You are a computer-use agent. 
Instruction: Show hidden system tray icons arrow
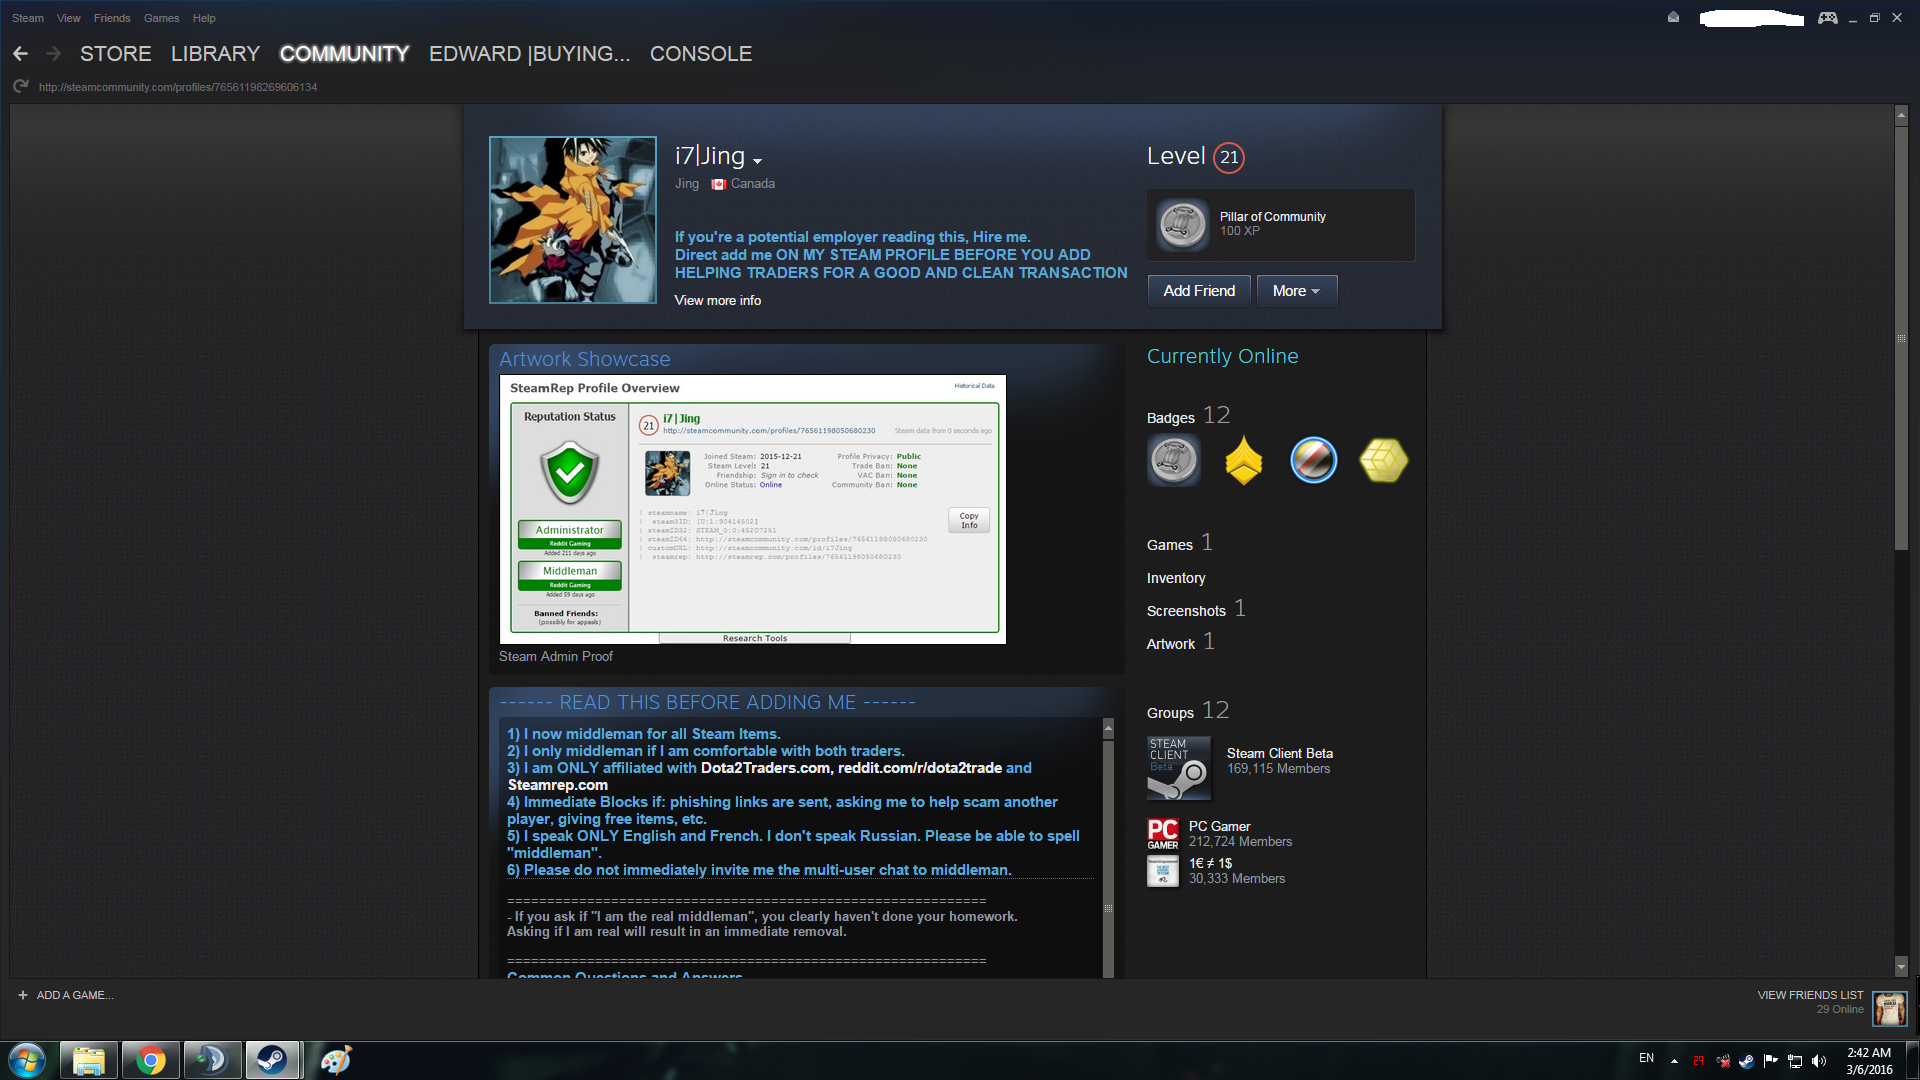[1674, 1061]
